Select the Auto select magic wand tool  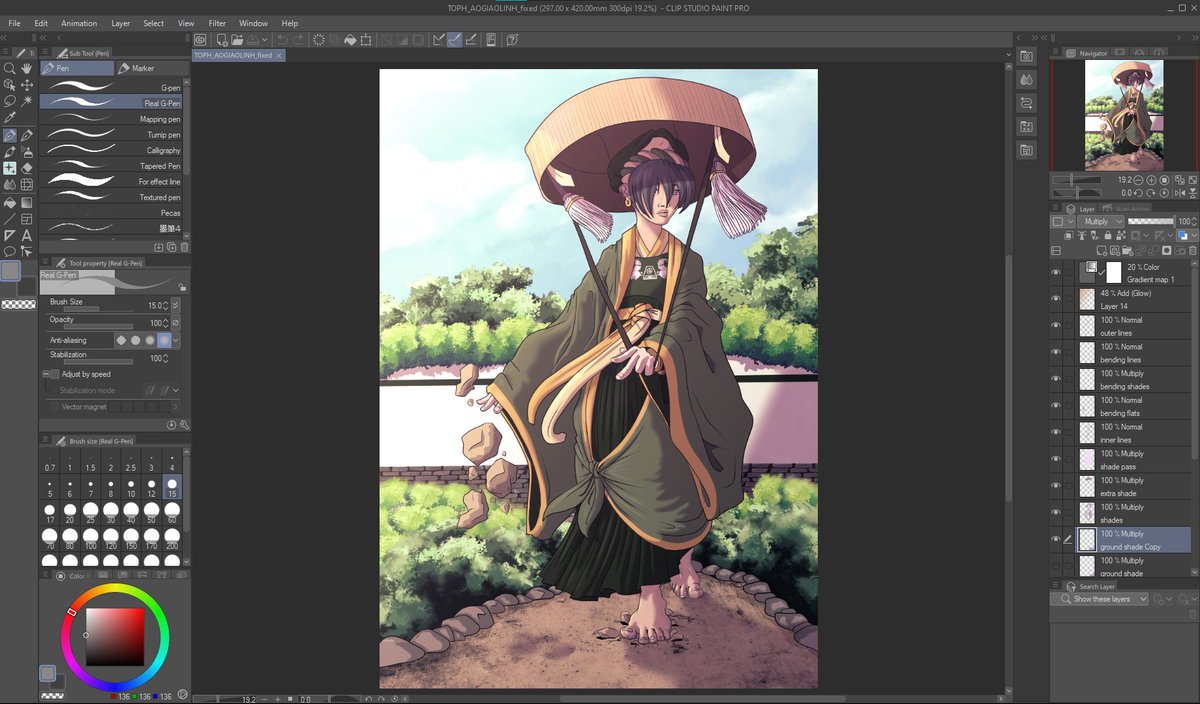click(27, 101)
